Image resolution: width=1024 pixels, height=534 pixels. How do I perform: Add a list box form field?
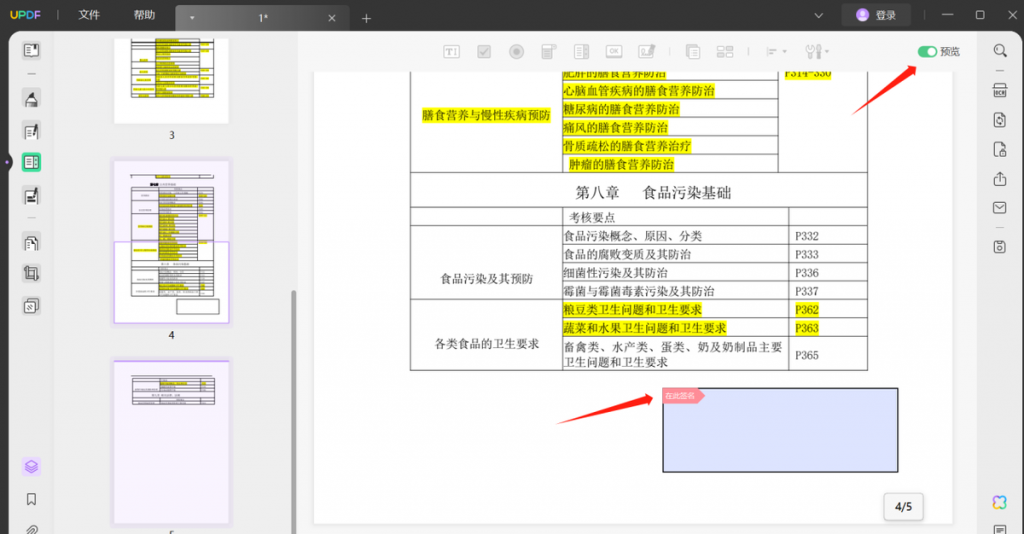pyautogui.click(x=581, y=52)
